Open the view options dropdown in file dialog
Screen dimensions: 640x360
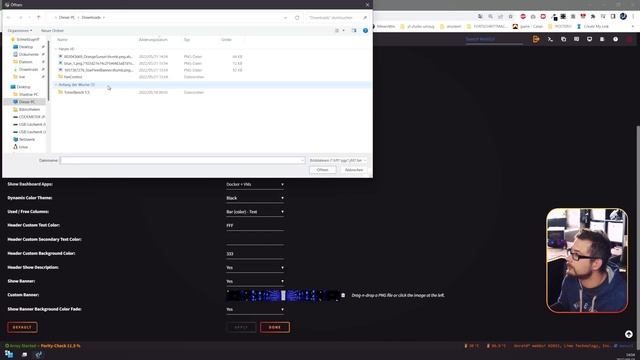(343, 31)
